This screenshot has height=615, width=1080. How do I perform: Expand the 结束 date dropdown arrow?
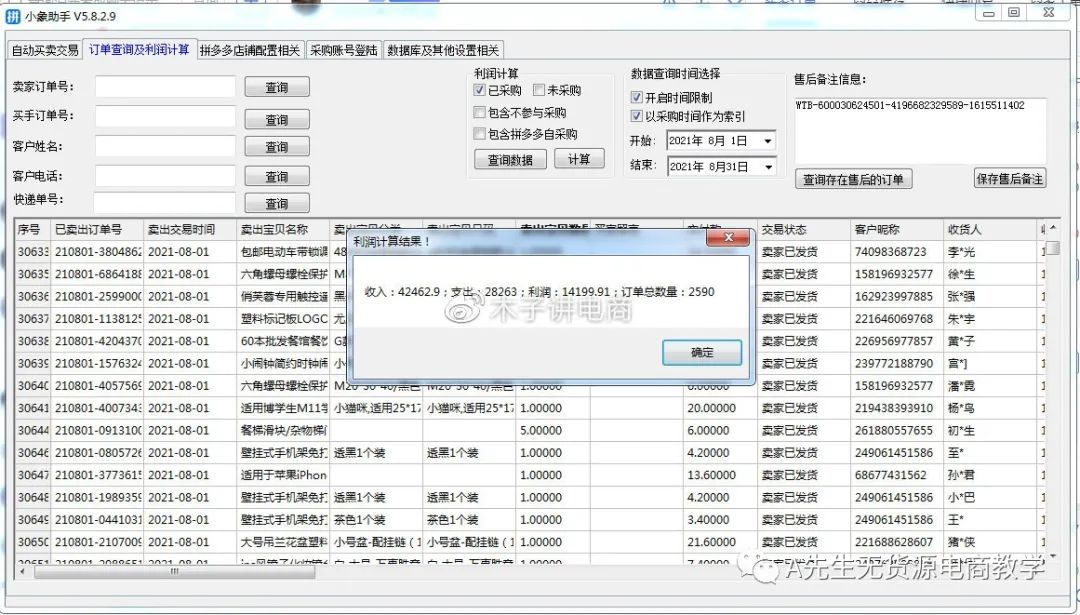click(x=767, y=167)
